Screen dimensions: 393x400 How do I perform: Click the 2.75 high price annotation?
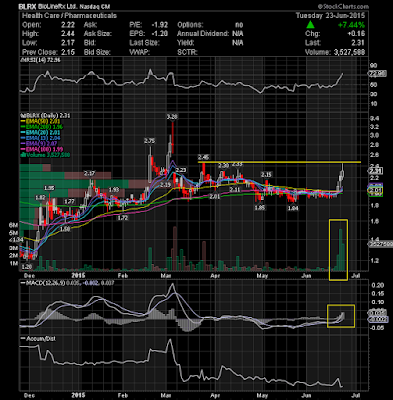click(x=149, y=141)
